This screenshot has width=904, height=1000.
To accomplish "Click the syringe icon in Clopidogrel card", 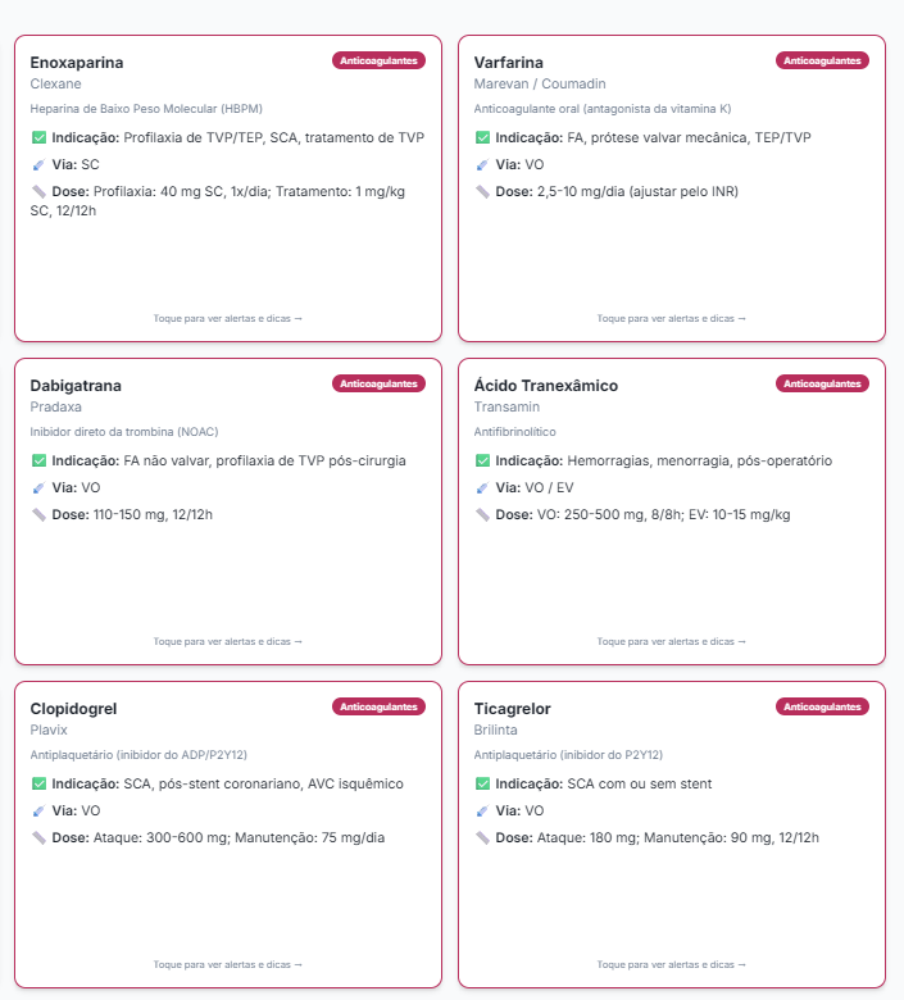I will click(x=39, y=811).
